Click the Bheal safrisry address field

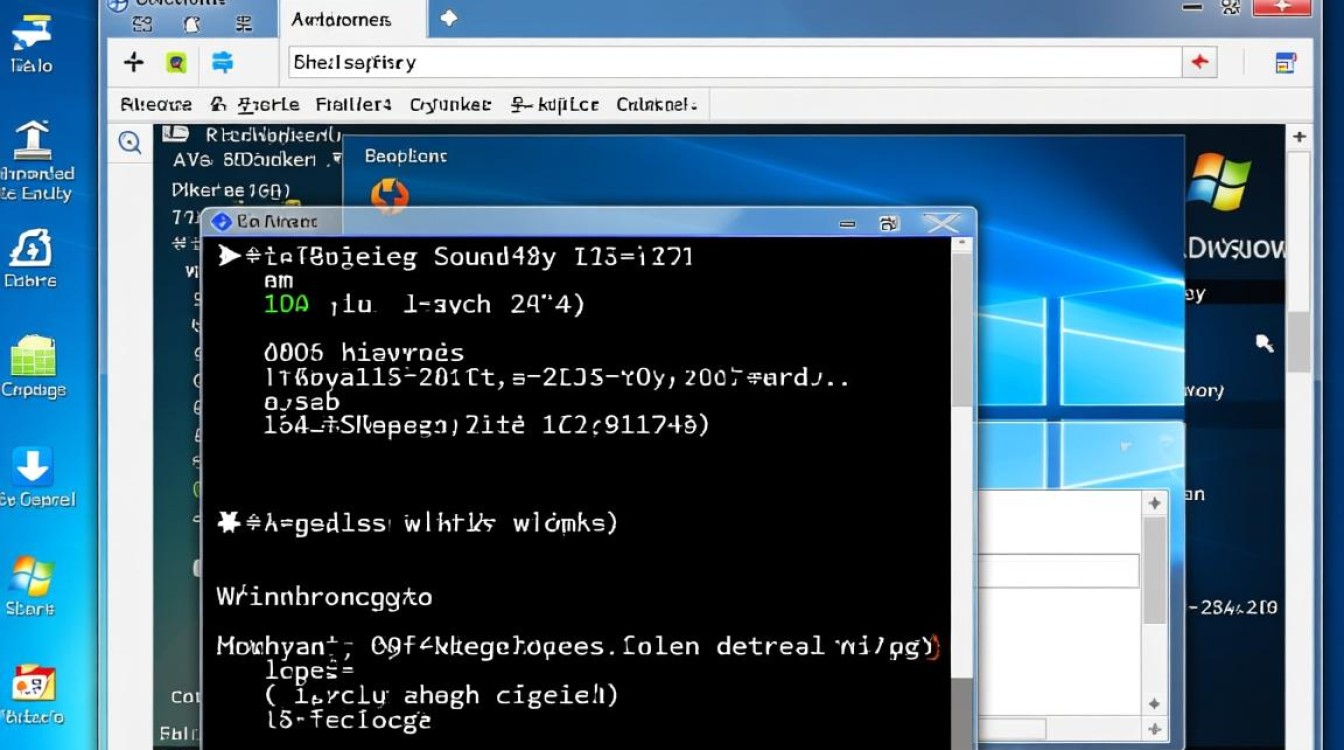tap(735, 63)
